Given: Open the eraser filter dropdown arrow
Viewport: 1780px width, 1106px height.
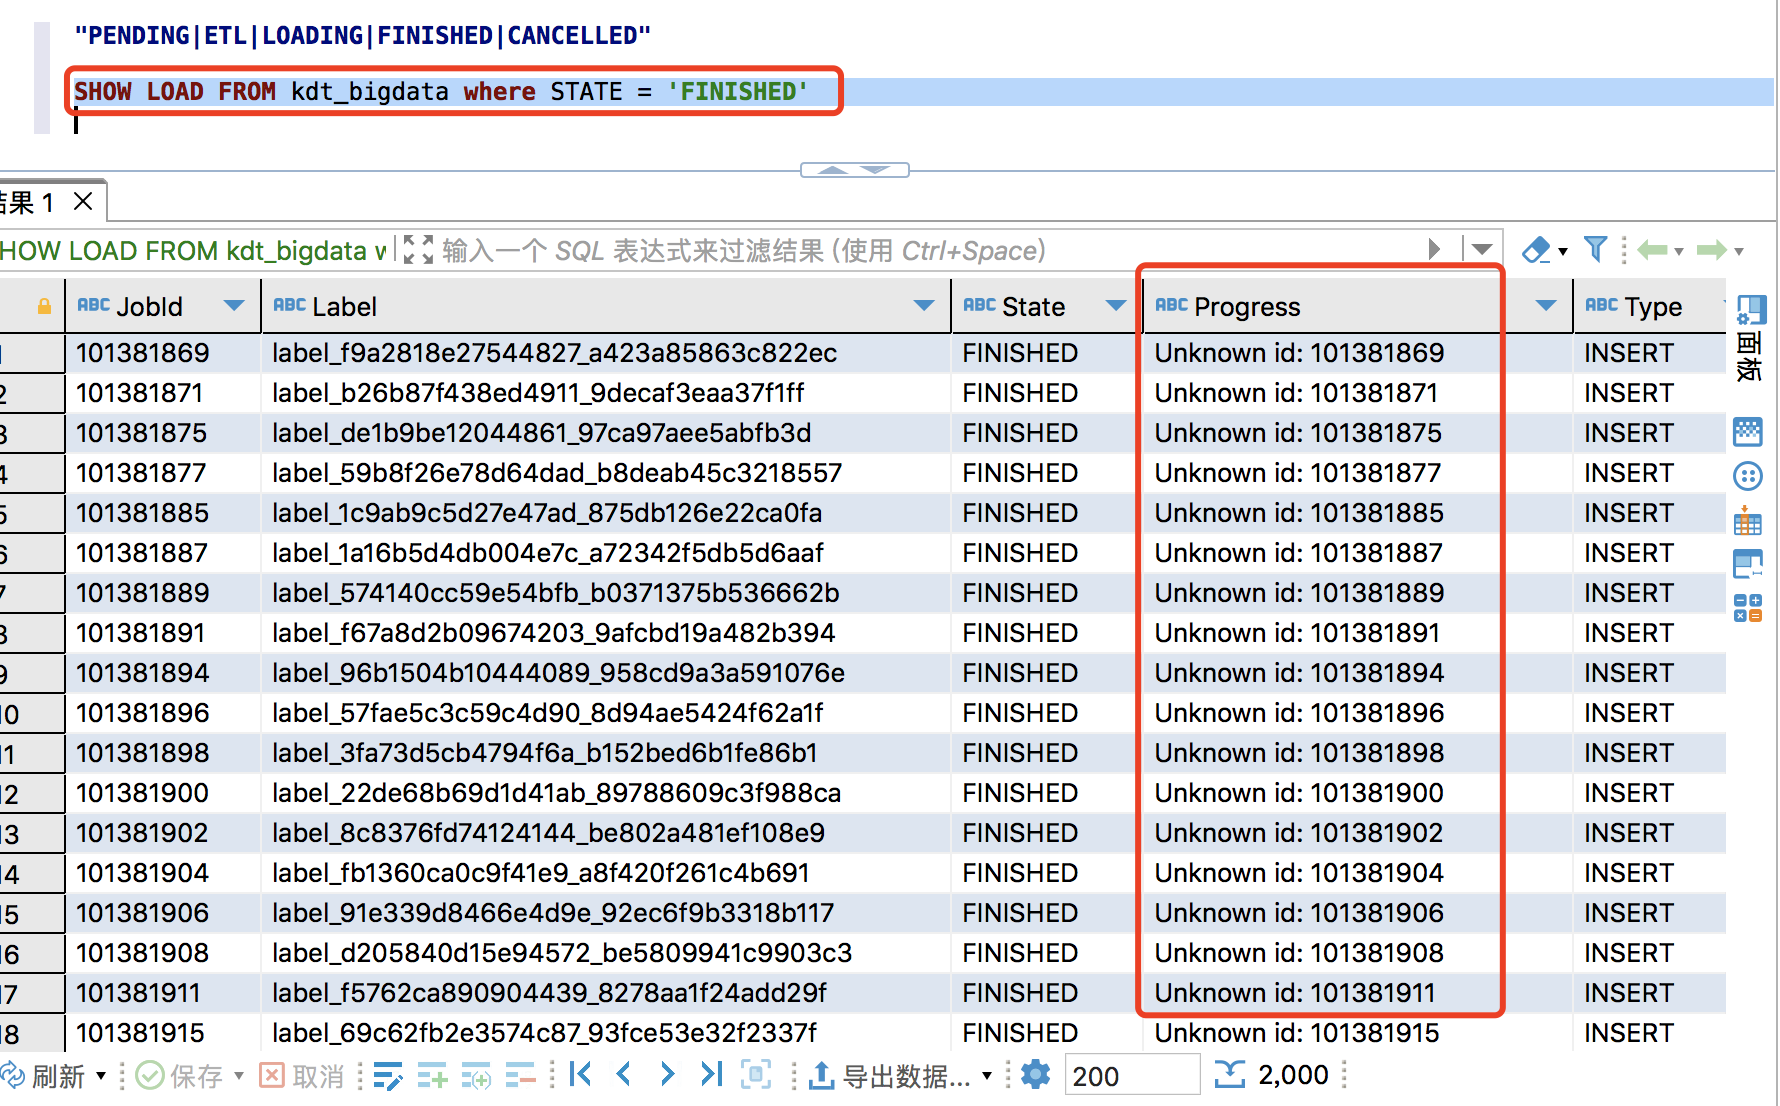Looking at the screenshot, I should (x=1563, y=251).
